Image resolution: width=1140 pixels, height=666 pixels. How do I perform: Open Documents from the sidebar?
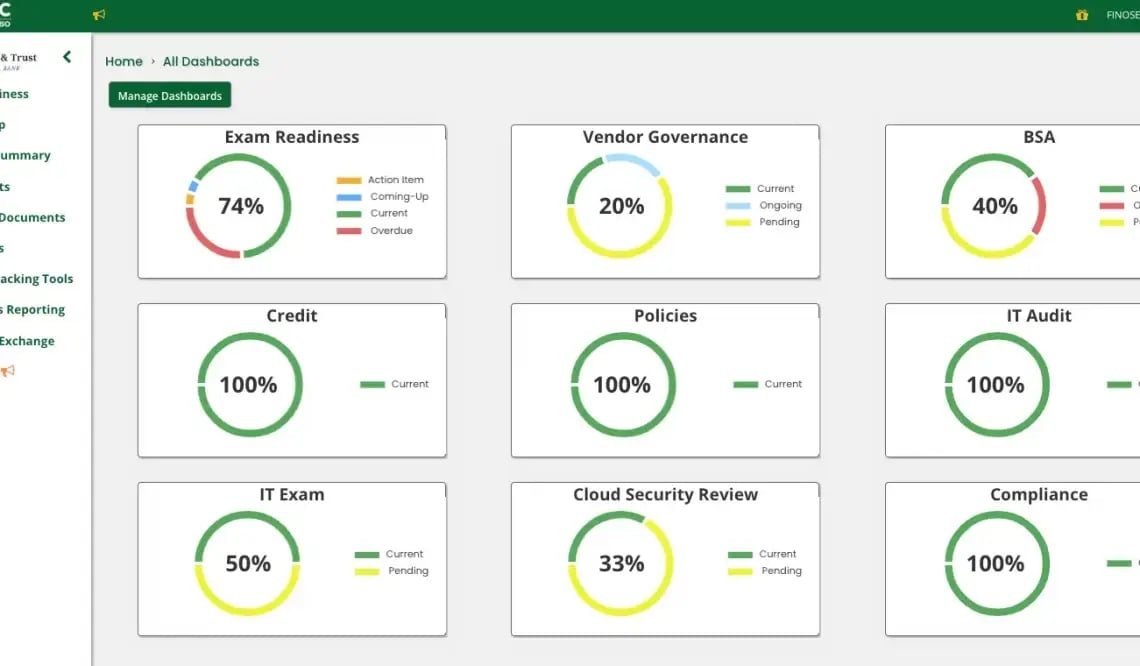point(33,217)
